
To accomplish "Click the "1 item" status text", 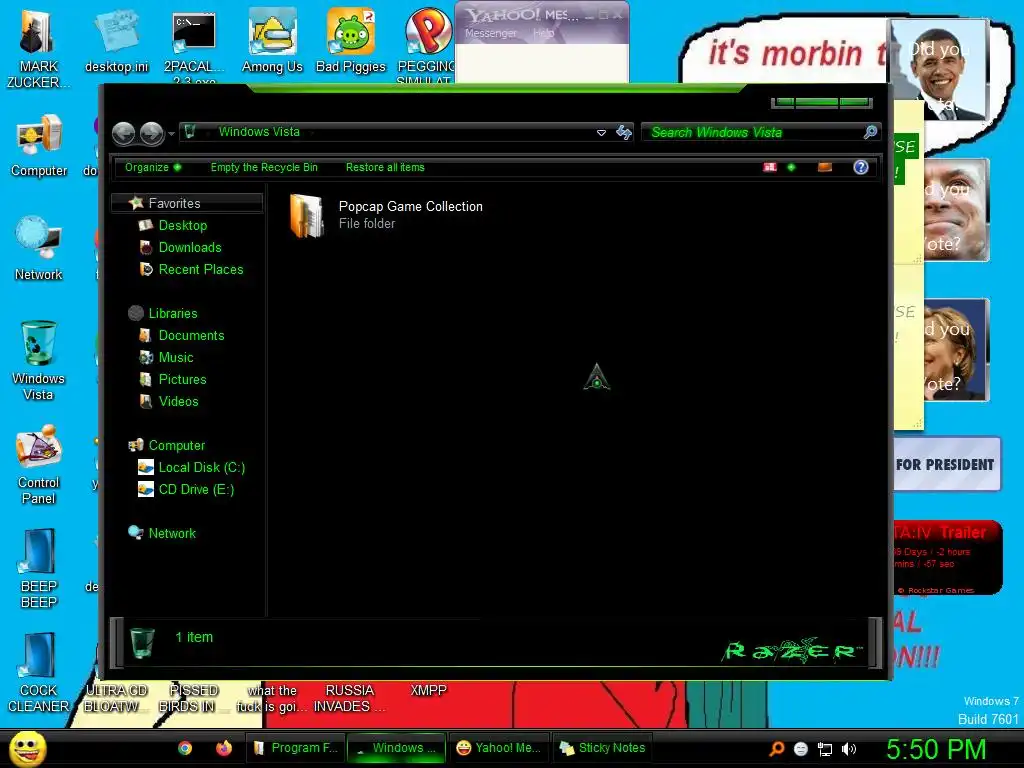I will coord(194,637).
